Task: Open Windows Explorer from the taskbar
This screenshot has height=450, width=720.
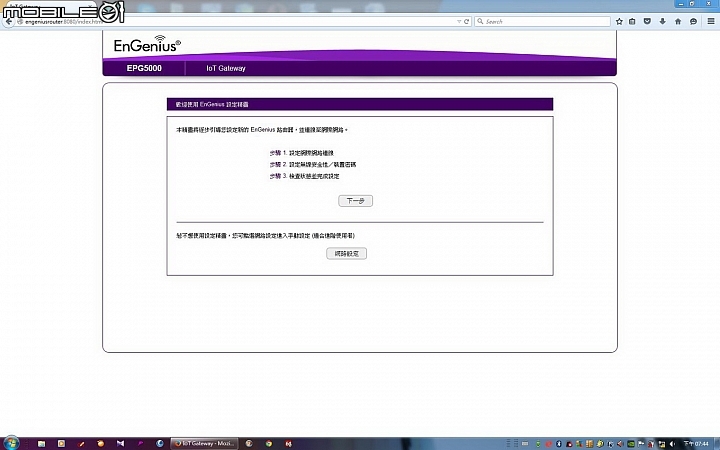Action: [41, 444]
